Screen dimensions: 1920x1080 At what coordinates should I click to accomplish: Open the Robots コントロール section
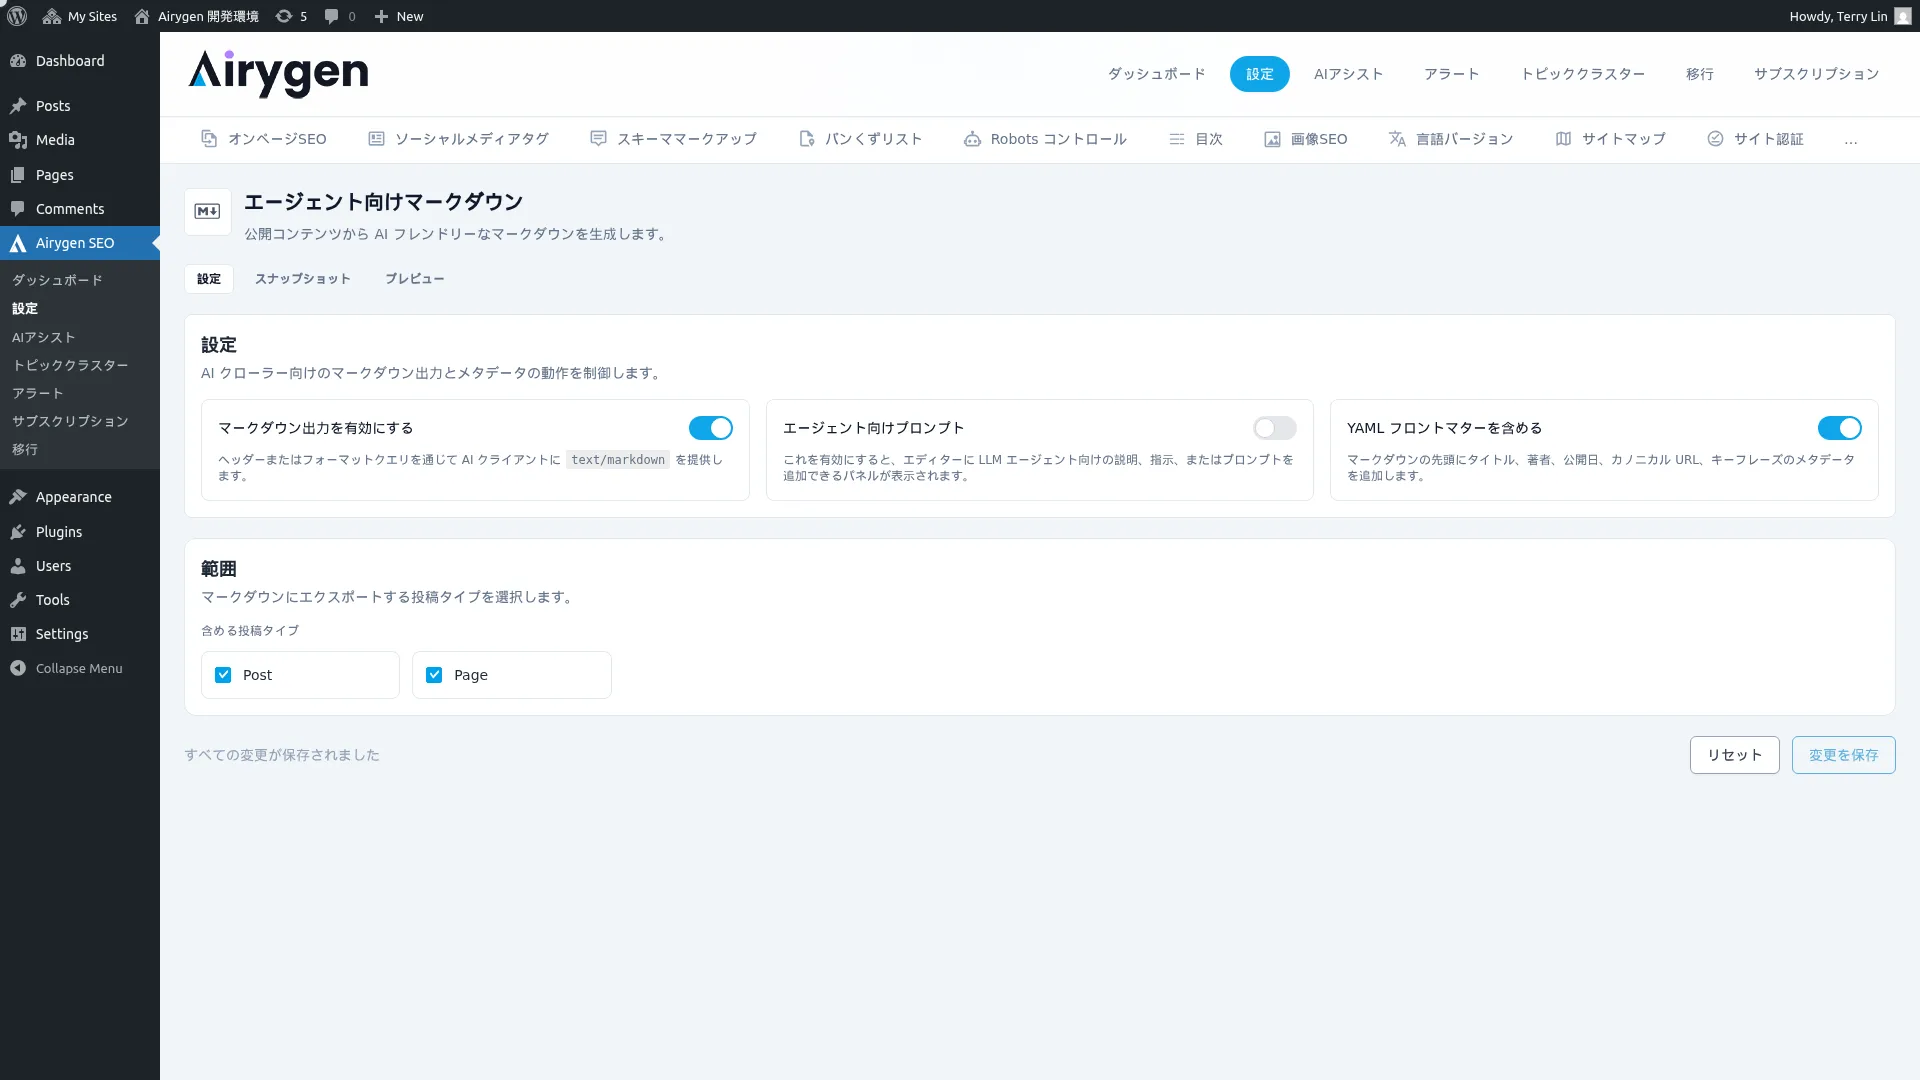tap(1045, 139)
